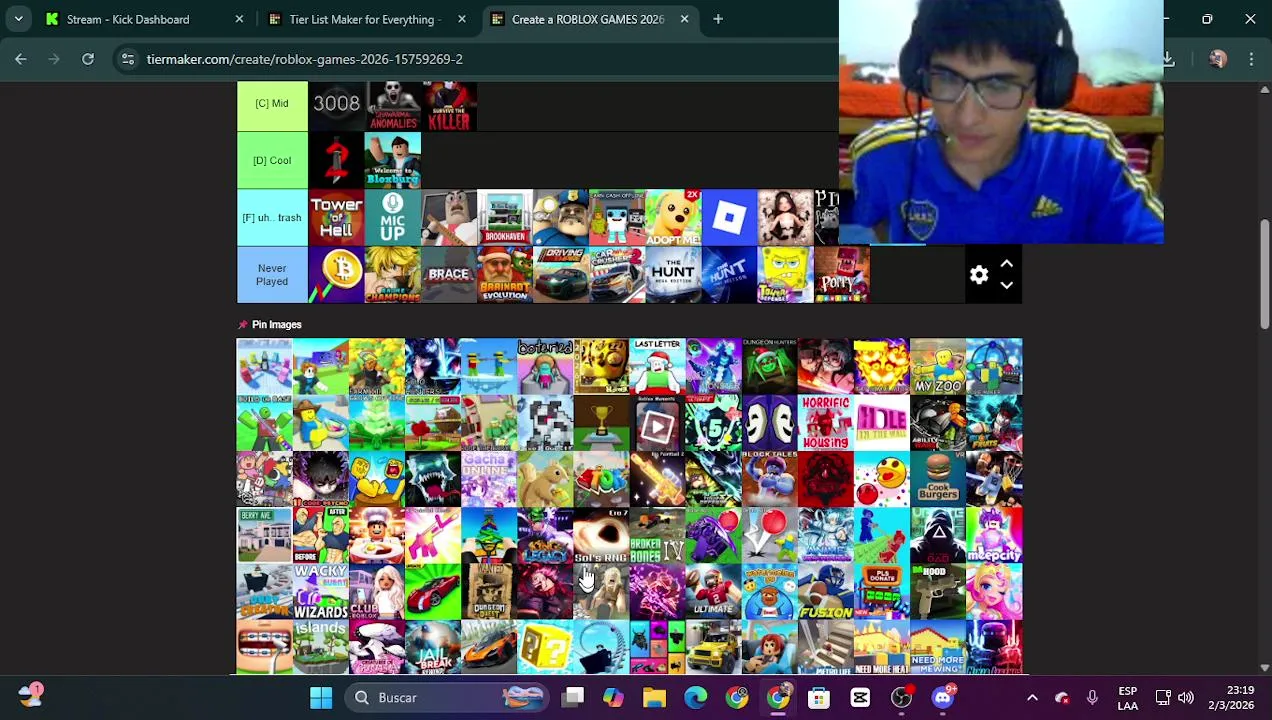Select the Brace thumbnail
The width and height of the screenshot is (1272, 720).
pyautogui.click(x=449, y=275)
